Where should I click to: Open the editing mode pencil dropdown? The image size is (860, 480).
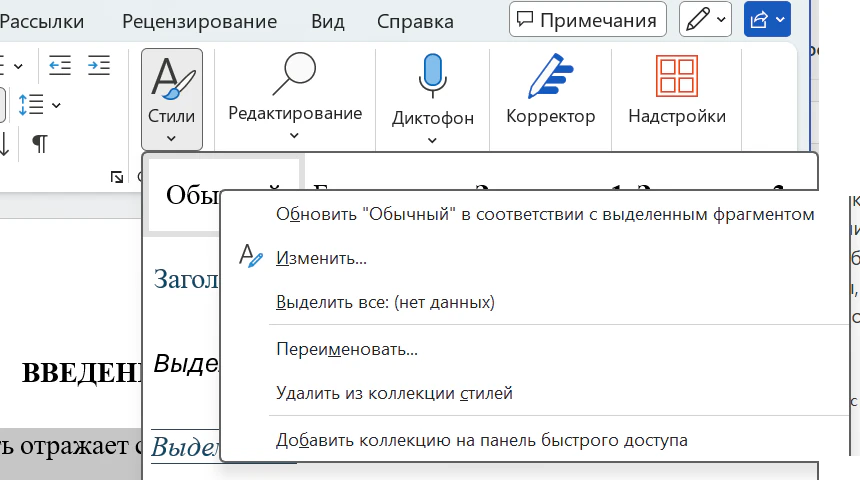click(705, 20)
